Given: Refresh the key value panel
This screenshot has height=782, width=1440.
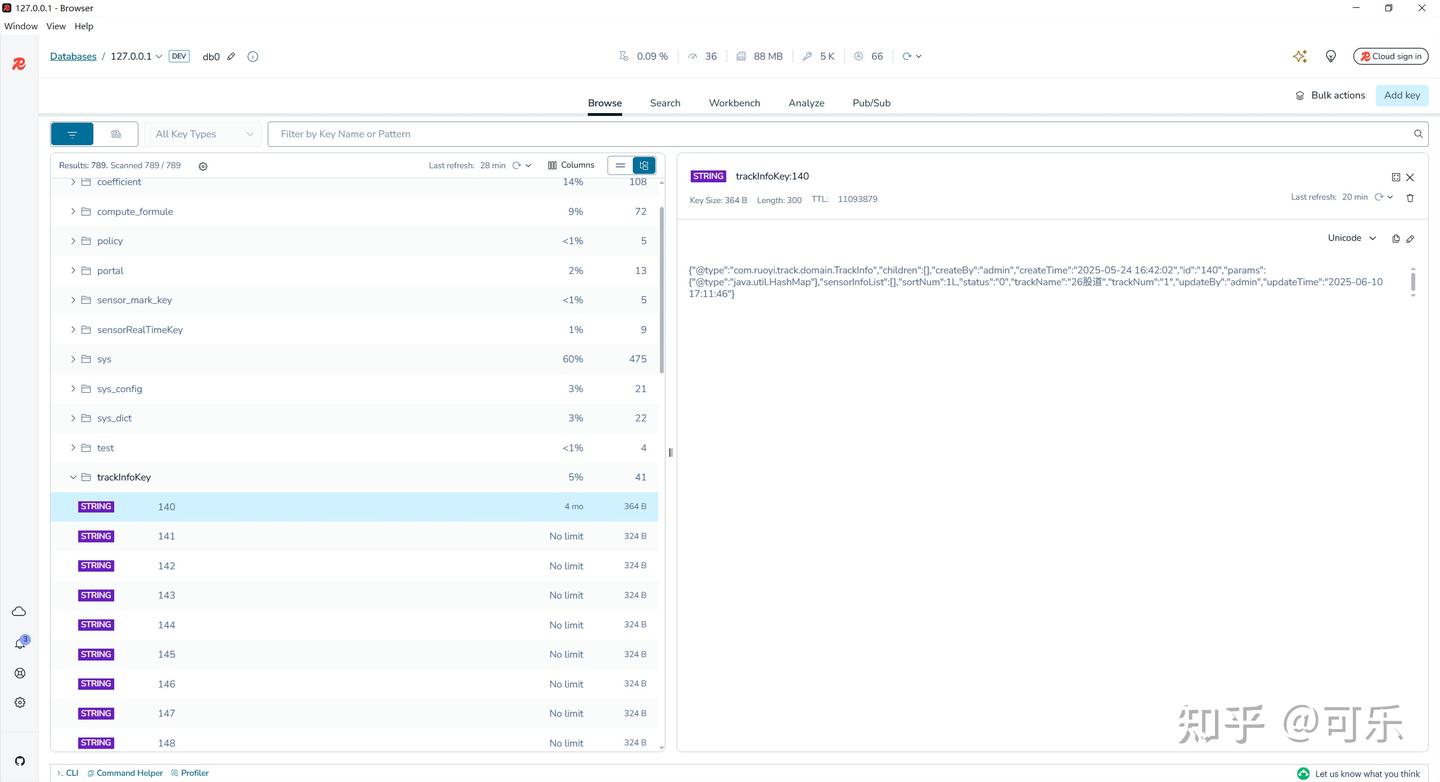Looking at the screenshot, I should pyautogui.click(x=1378, y=198).
